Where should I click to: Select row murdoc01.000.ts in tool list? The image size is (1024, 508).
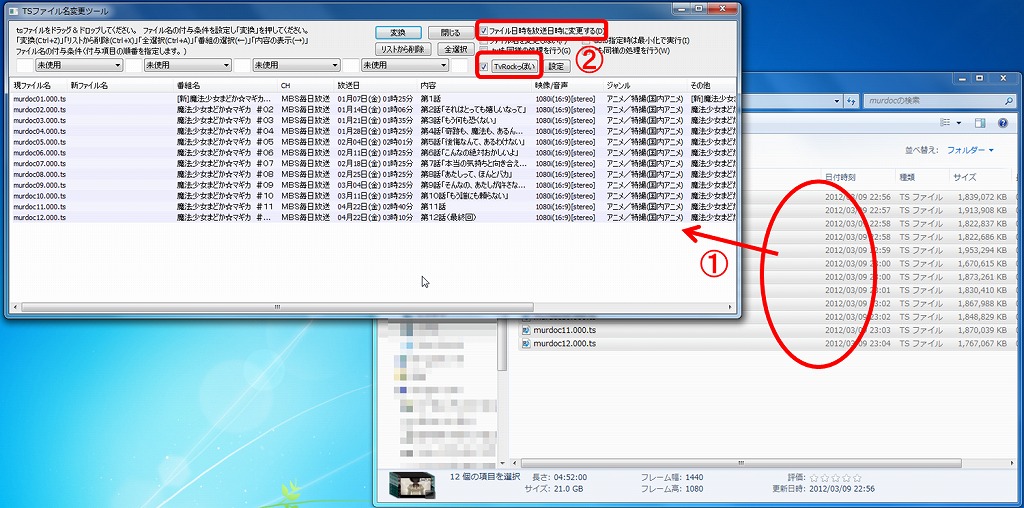tap(374, 99)
